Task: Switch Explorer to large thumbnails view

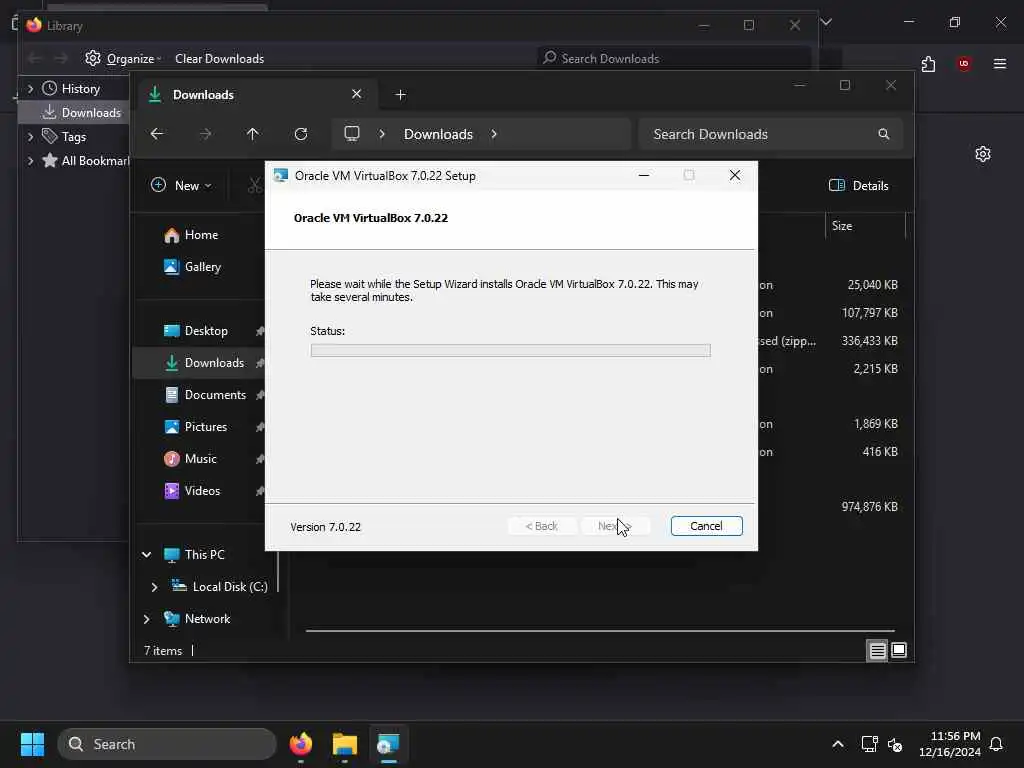Action: (899, 650)
